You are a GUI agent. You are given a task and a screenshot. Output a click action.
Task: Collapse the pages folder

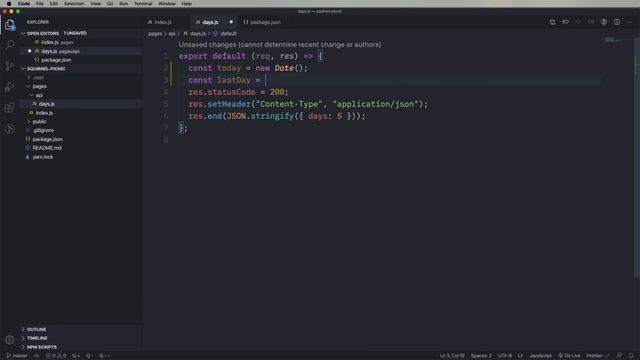pos(29,86)
